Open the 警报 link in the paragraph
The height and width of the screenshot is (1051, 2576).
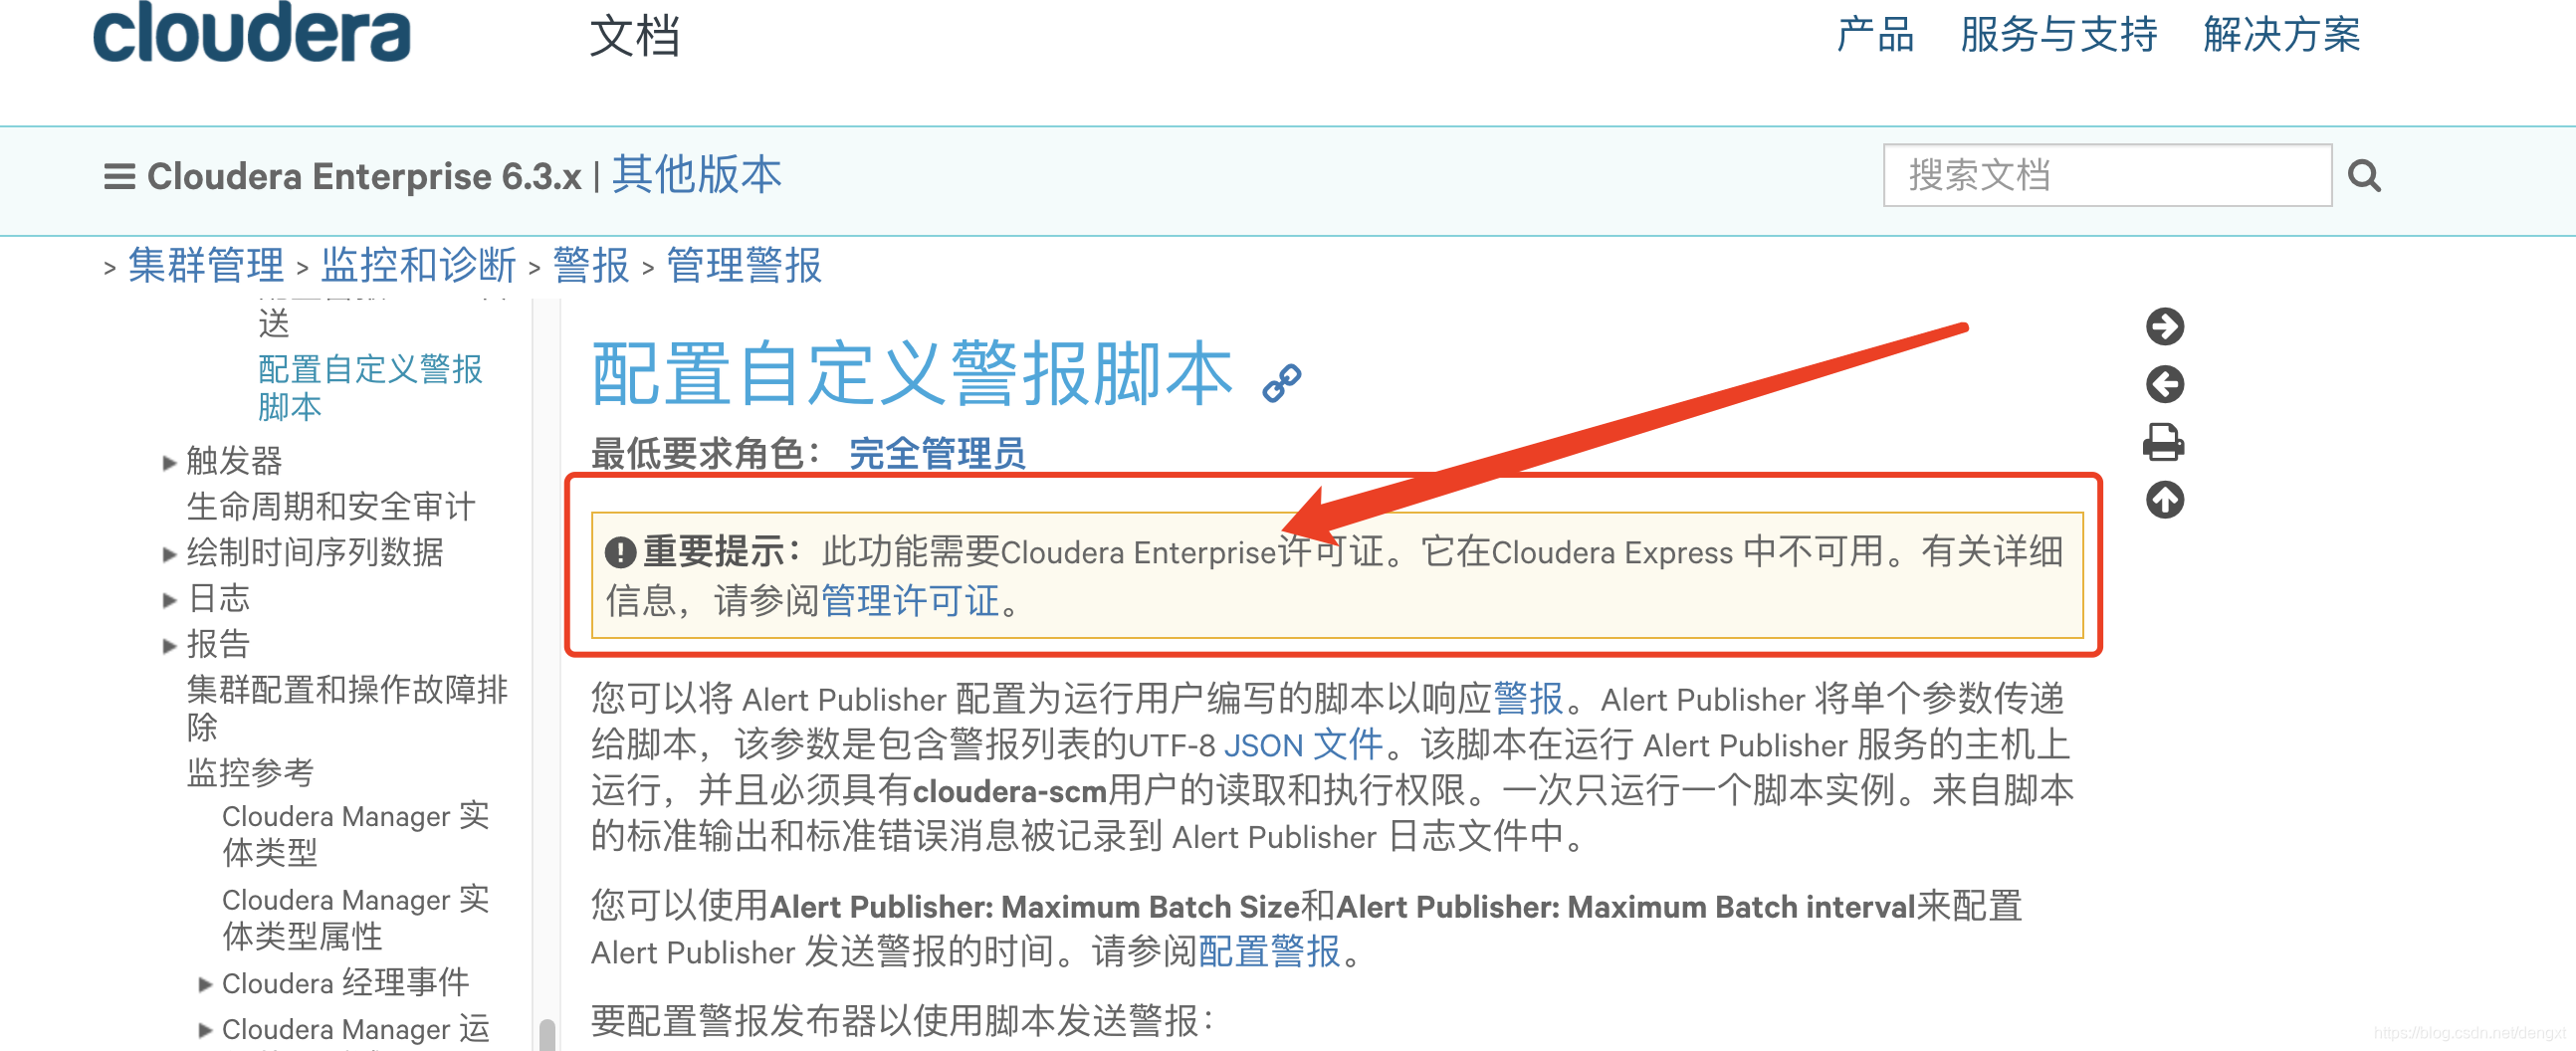click(1528, 698)
